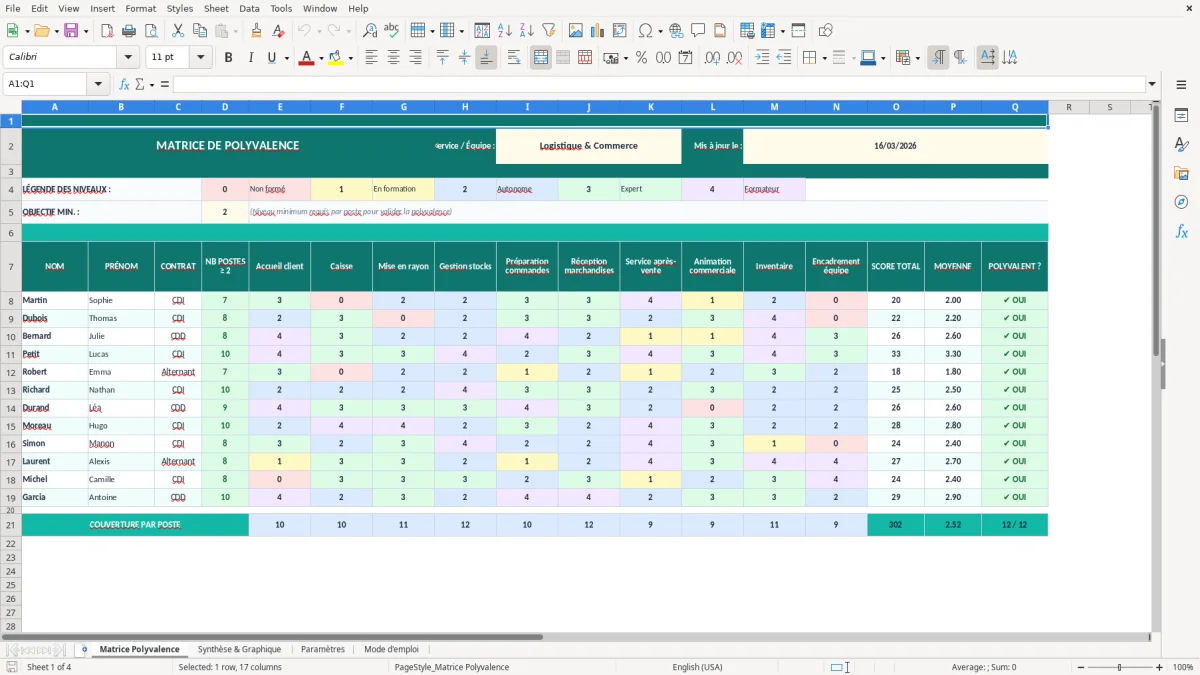Sort ascending A to Z
This screenshot has width=1200, height=675.
[x=505, y=31]
